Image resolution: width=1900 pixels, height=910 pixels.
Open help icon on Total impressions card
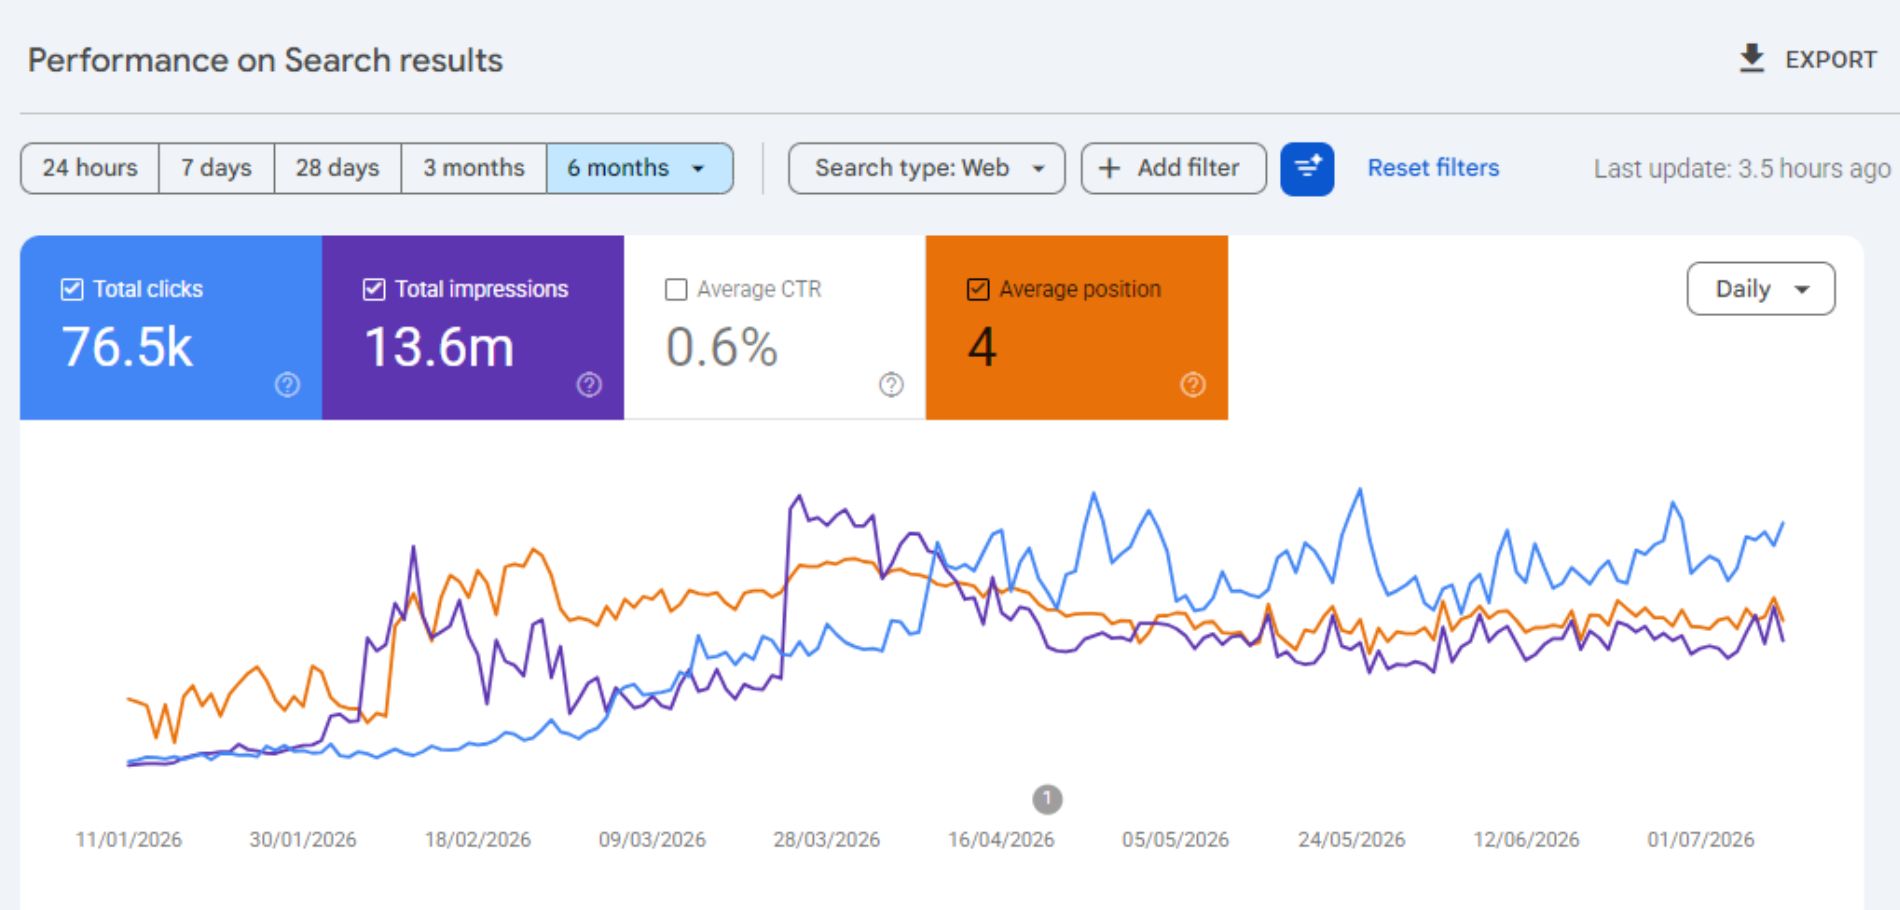click(589, 384)
